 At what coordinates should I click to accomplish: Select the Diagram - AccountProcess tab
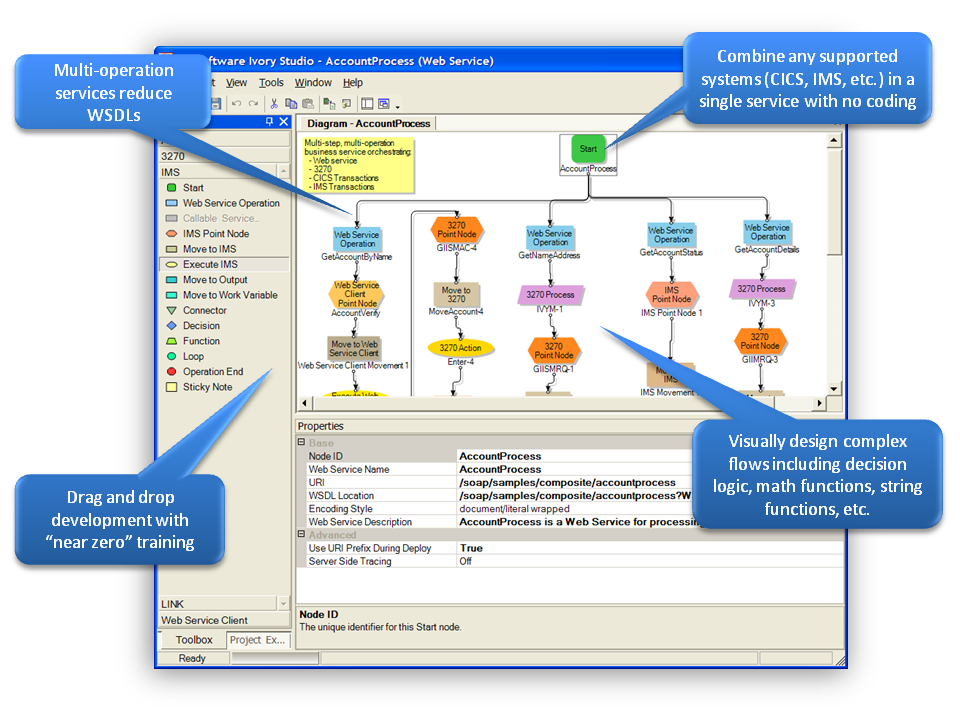click(x=368, y=124)
